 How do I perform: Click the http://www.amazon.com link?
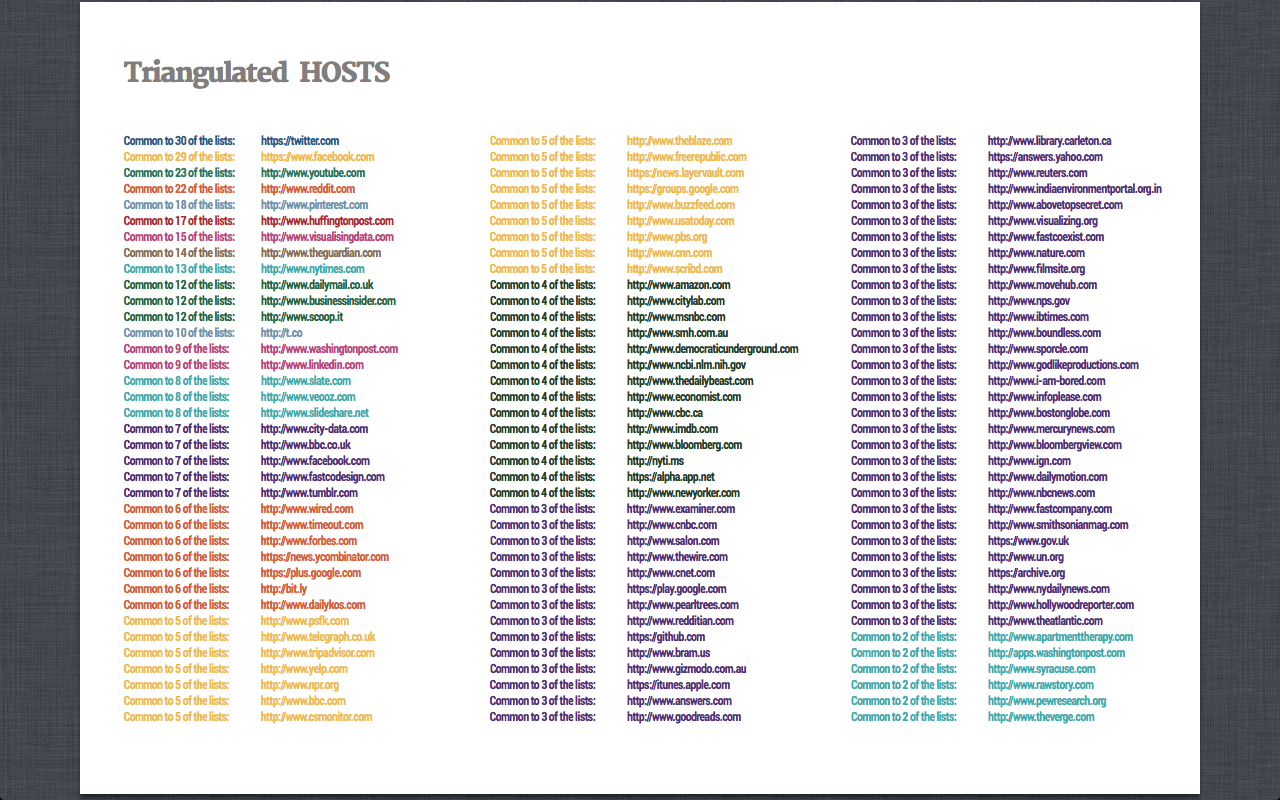(x=679, y=285)
